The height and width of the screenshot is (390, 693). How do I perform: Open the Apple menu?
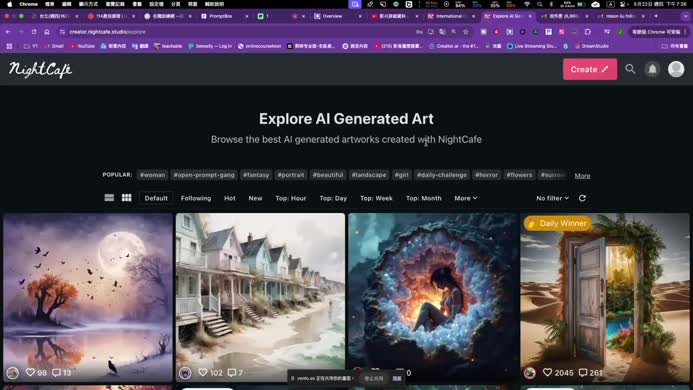click(x=9, y=4)
